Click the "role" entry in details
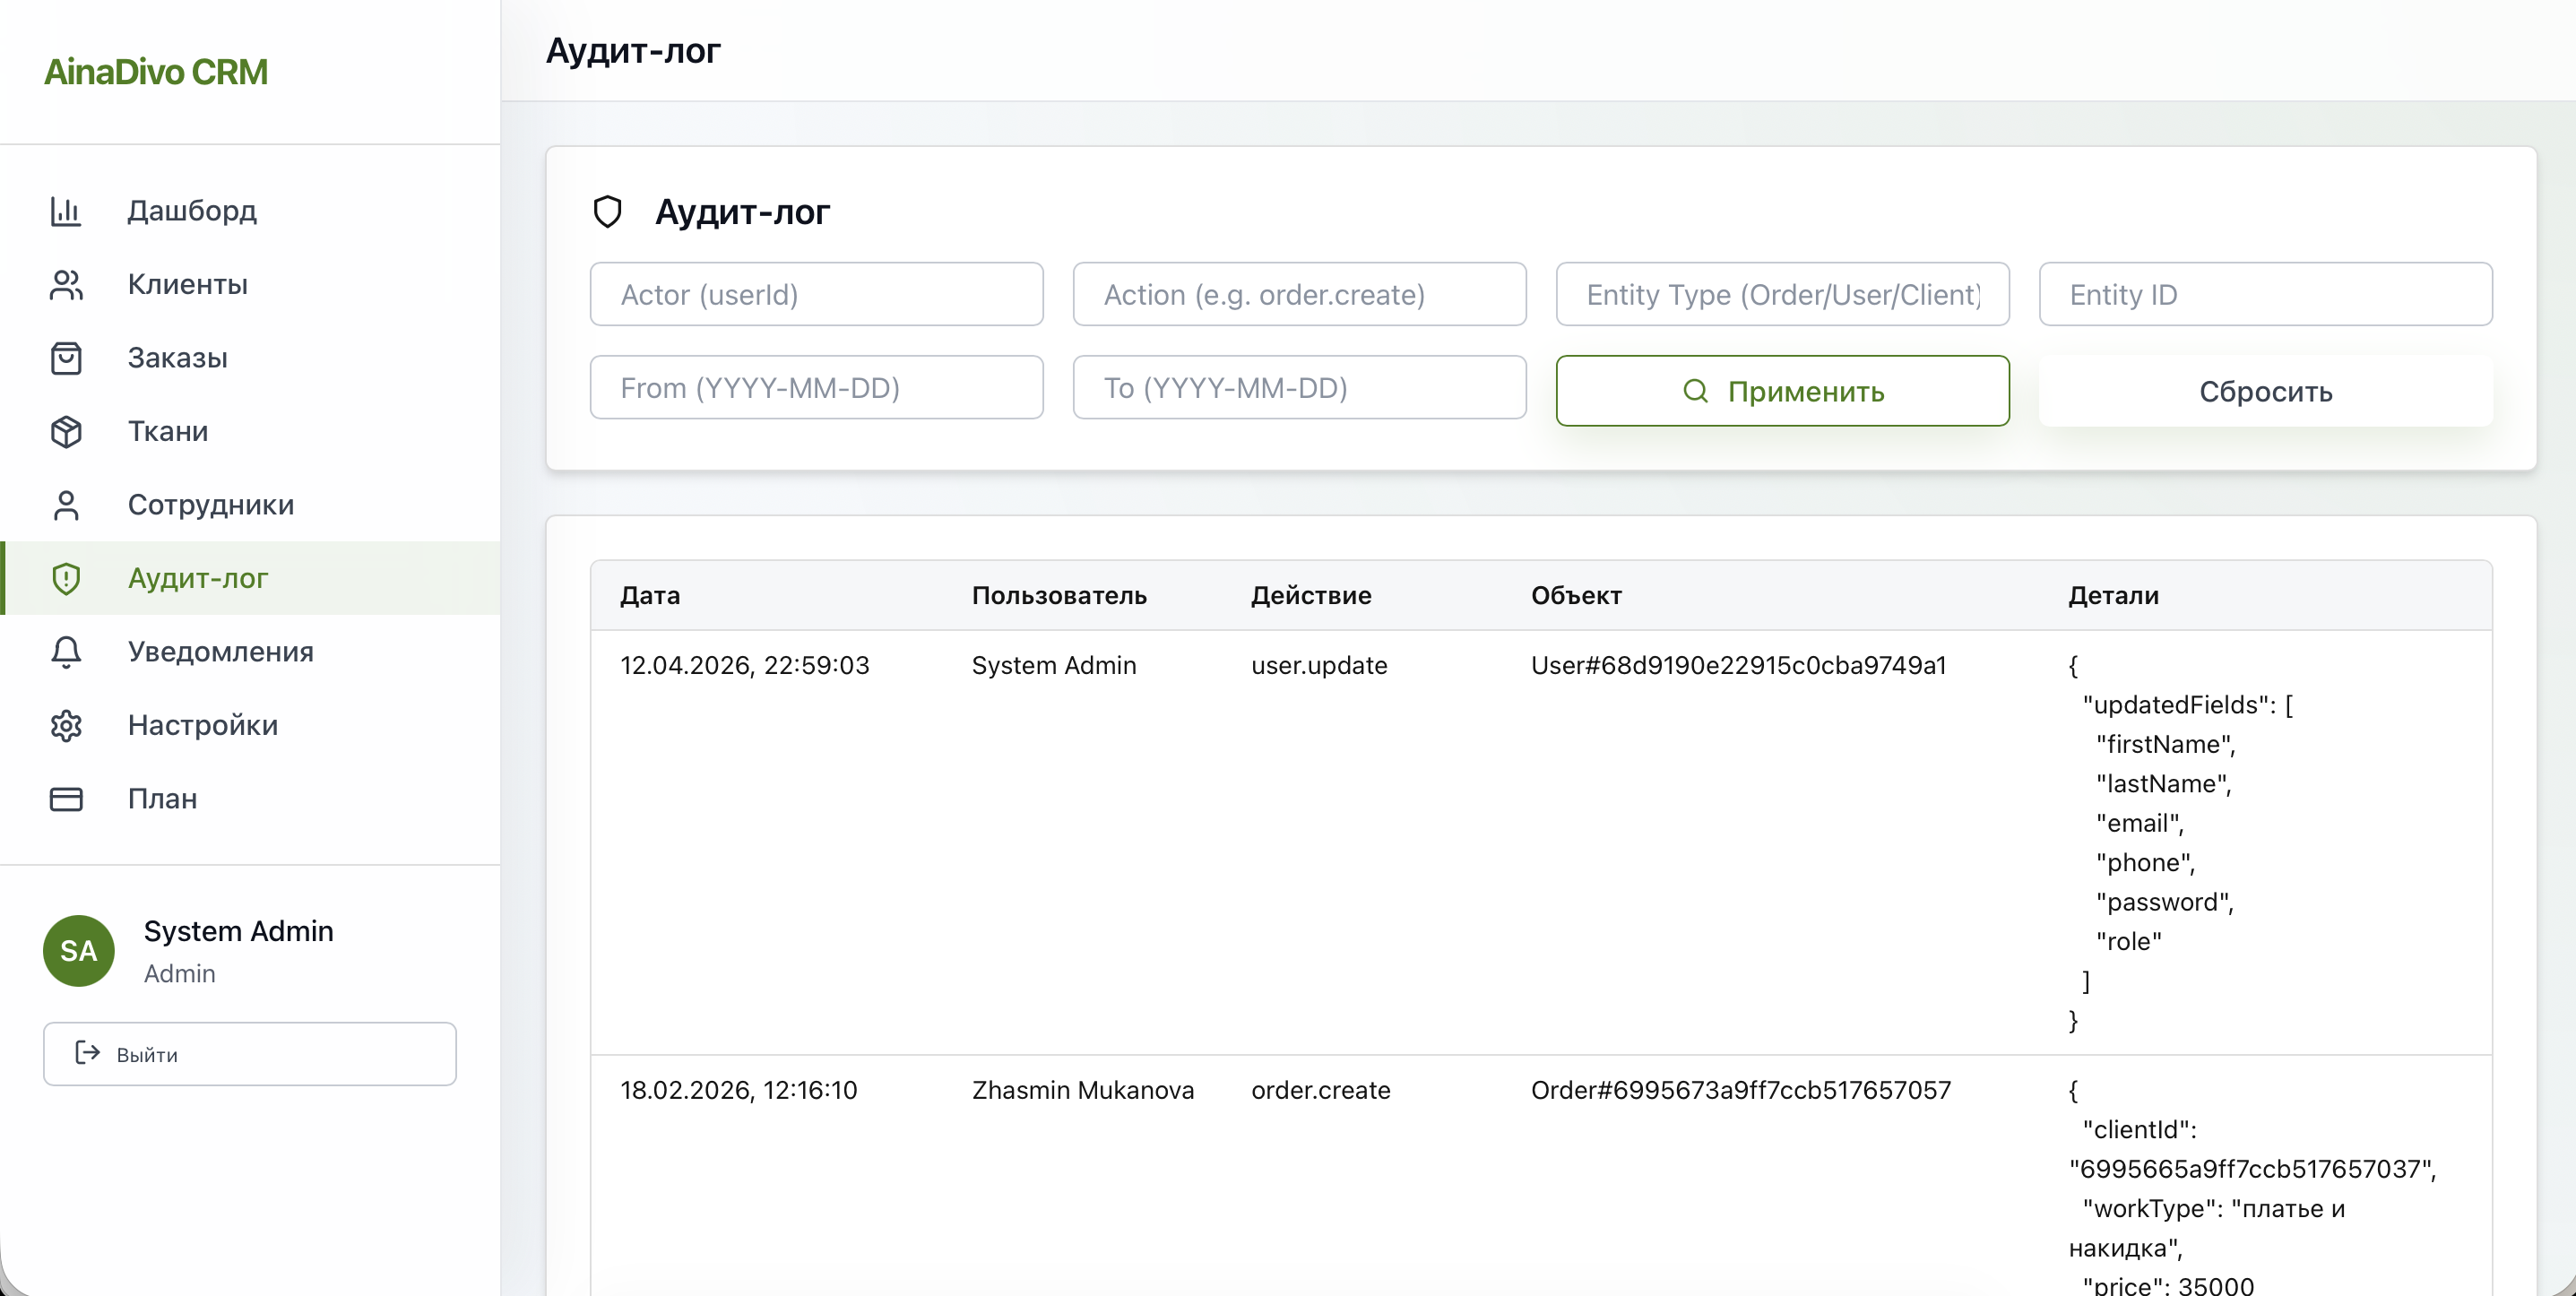This screenshot has height=1296, width=2576. click(2129, 941)
